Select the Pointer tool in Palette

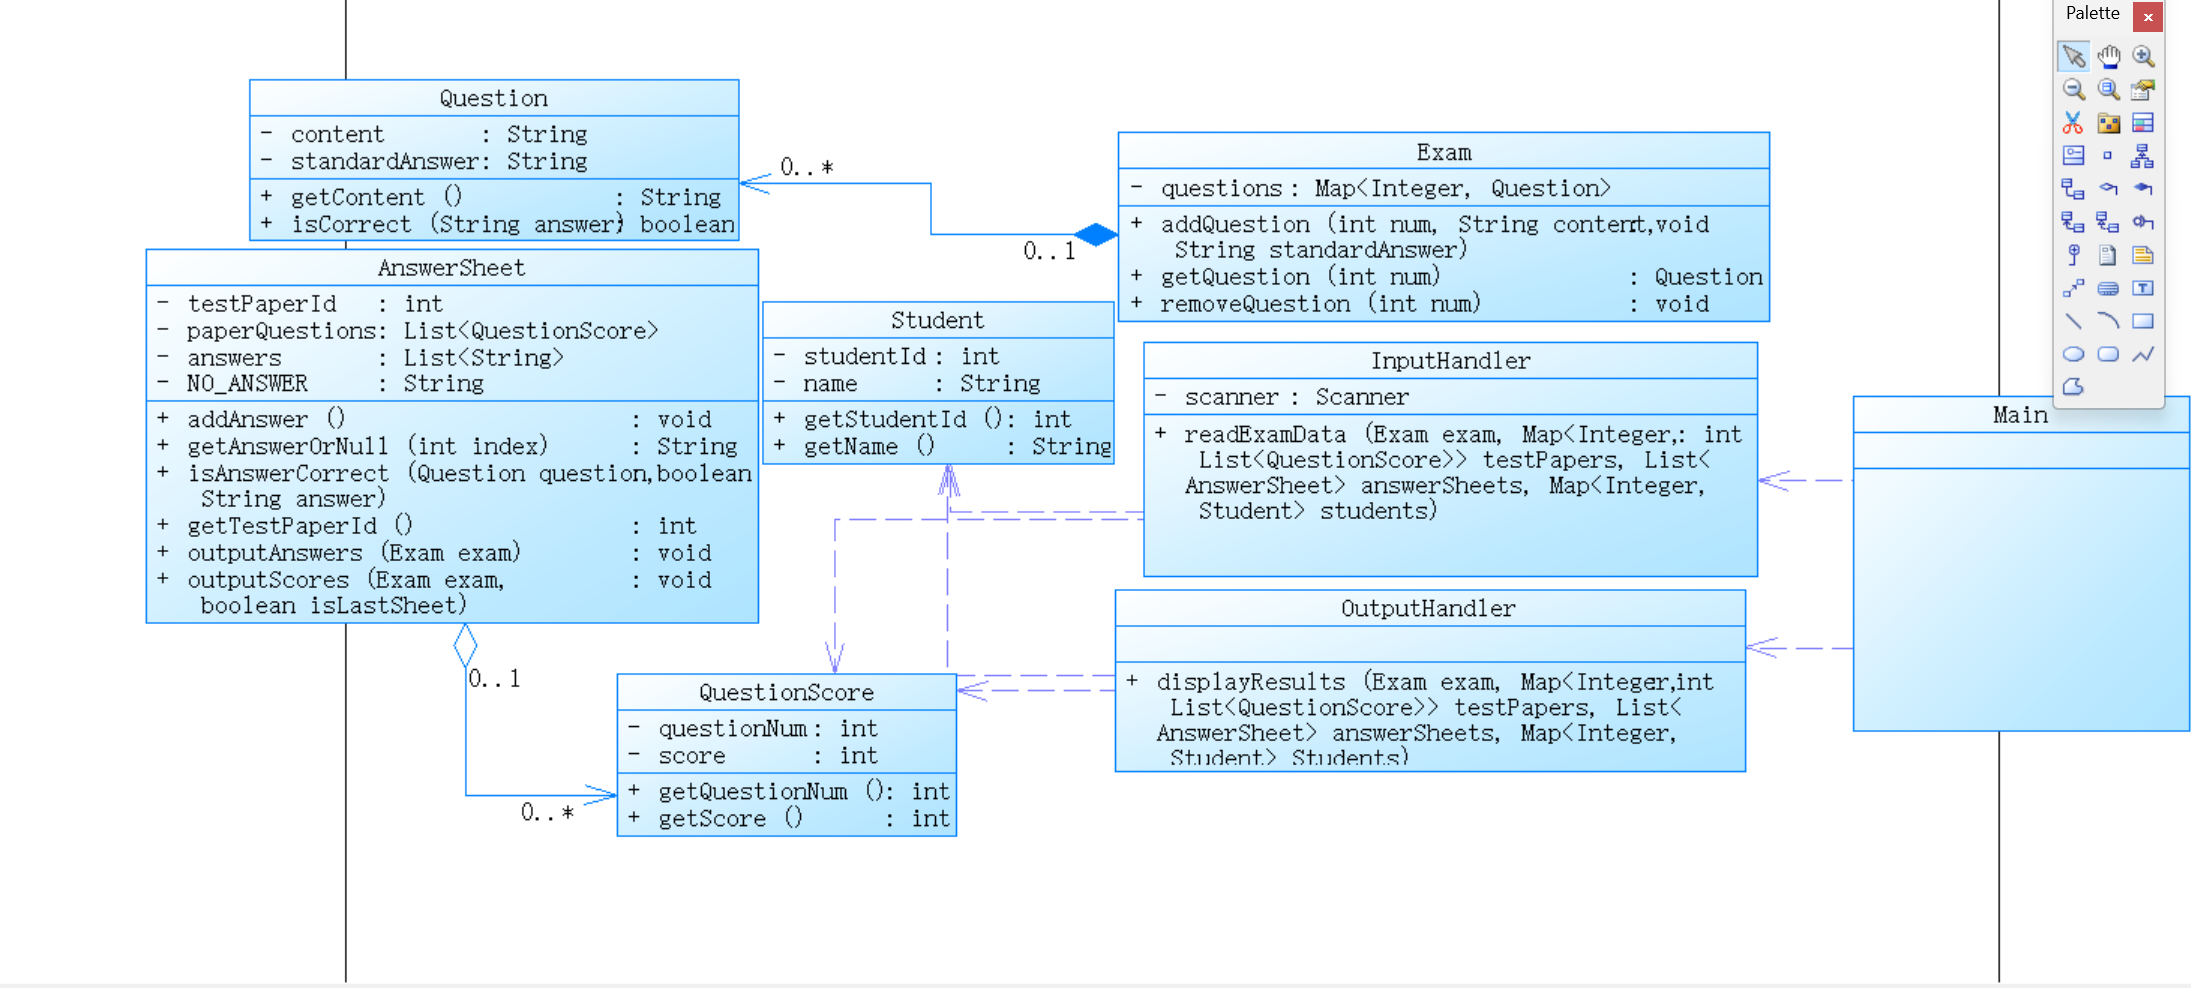(2073, 56)
